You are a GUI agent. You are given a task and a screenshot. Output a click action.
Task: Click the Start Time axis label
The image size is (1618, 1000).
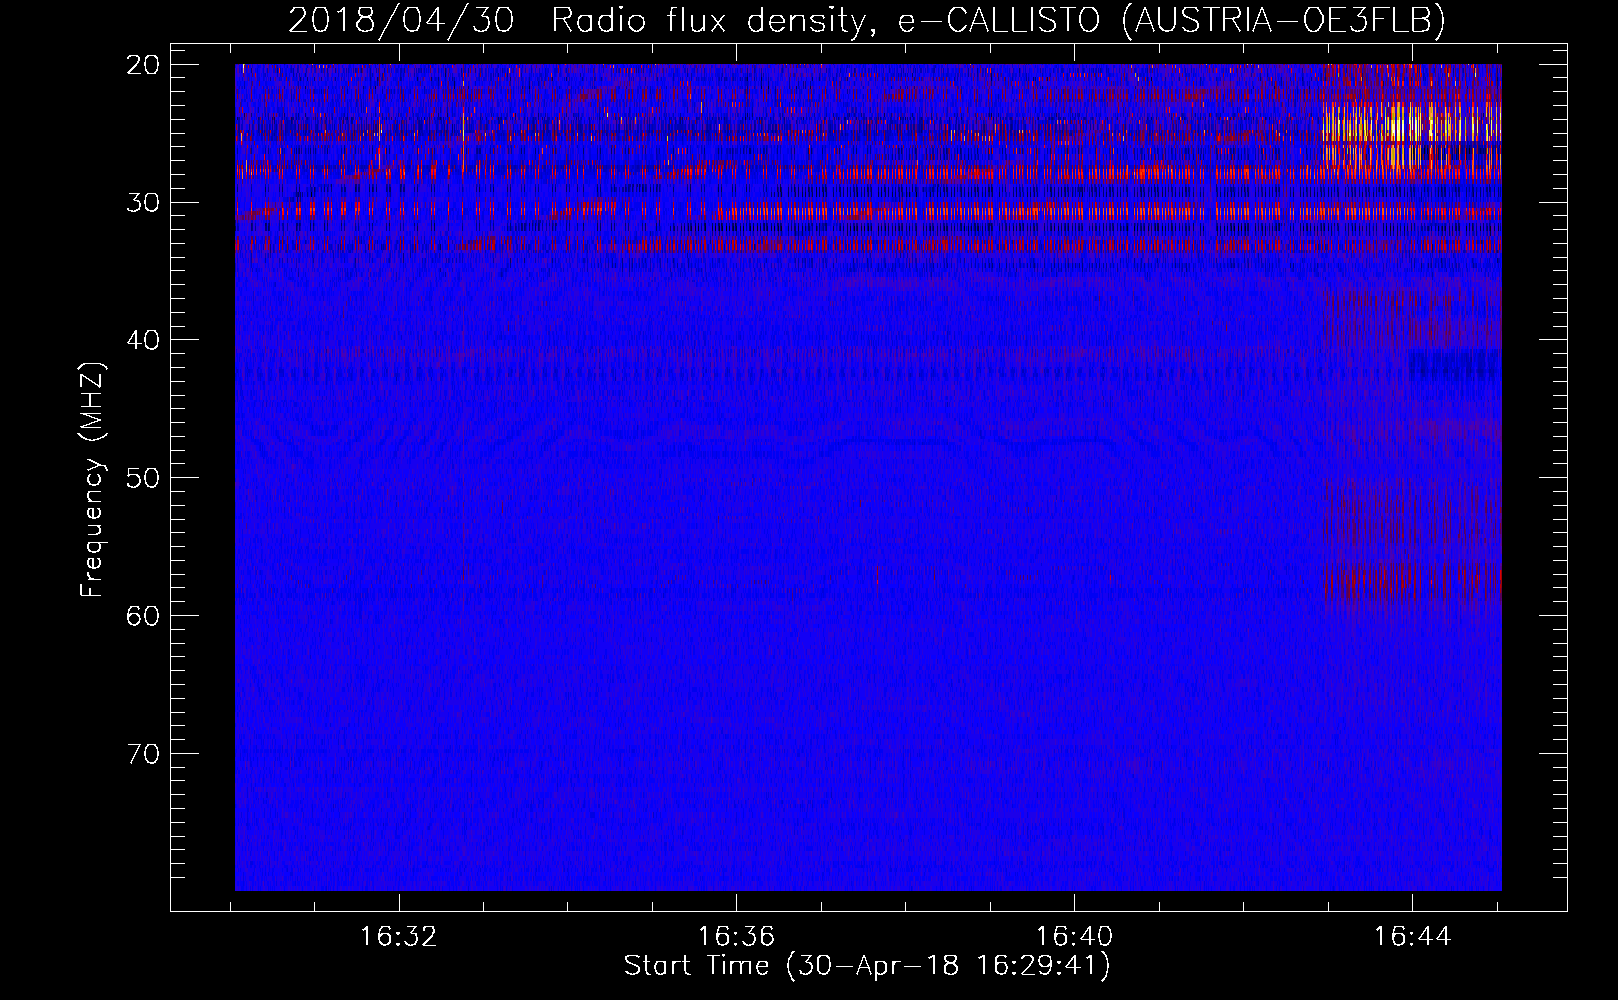[867, 966]
